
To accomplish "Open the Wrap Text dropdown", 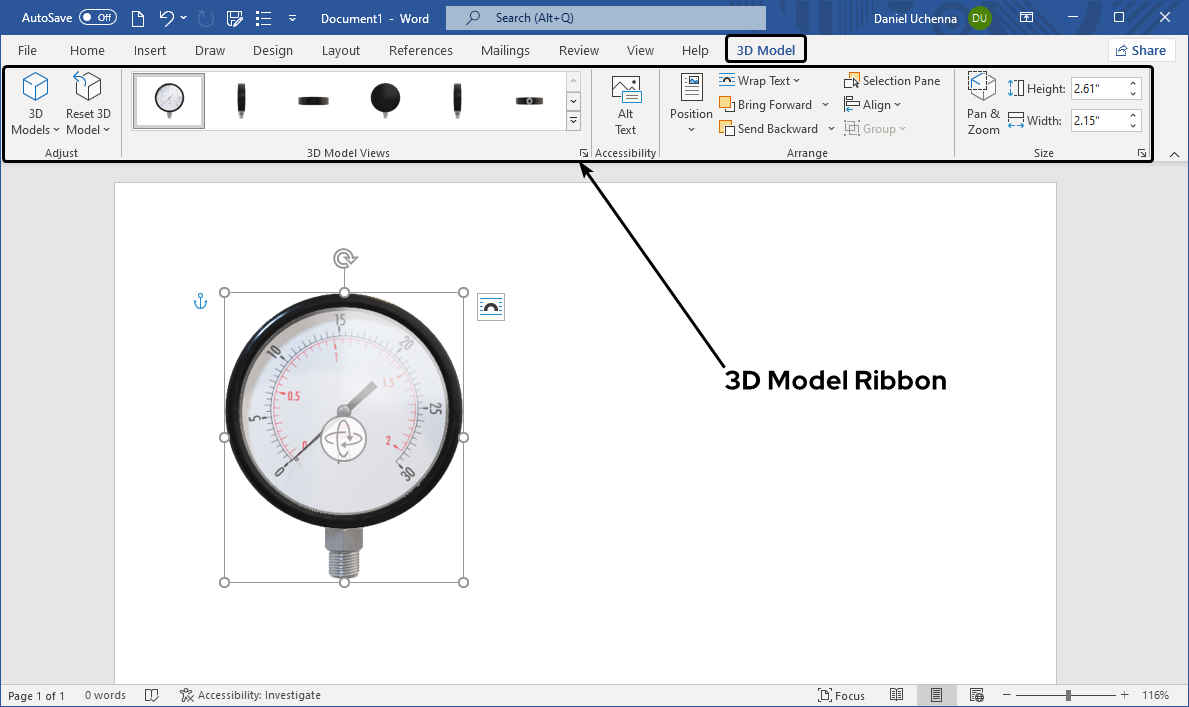I will (x=762, y=80).
